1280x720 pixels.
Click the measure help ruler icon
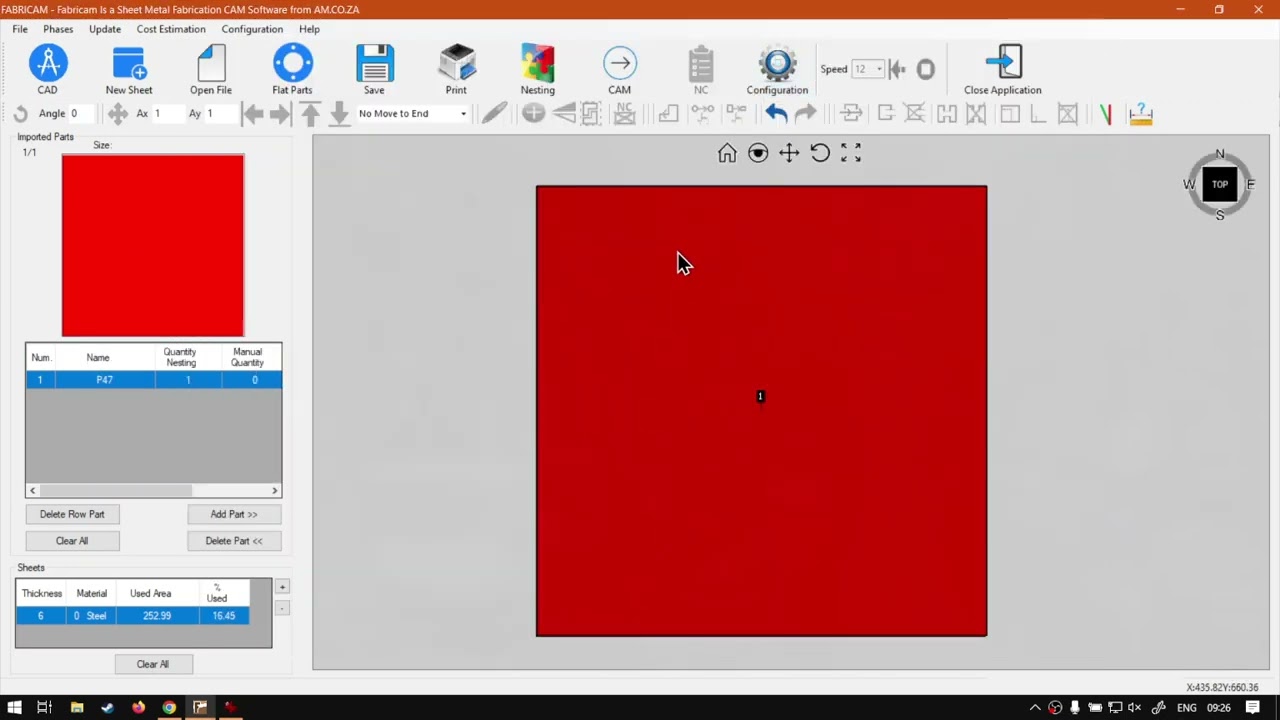point(1140,114)
